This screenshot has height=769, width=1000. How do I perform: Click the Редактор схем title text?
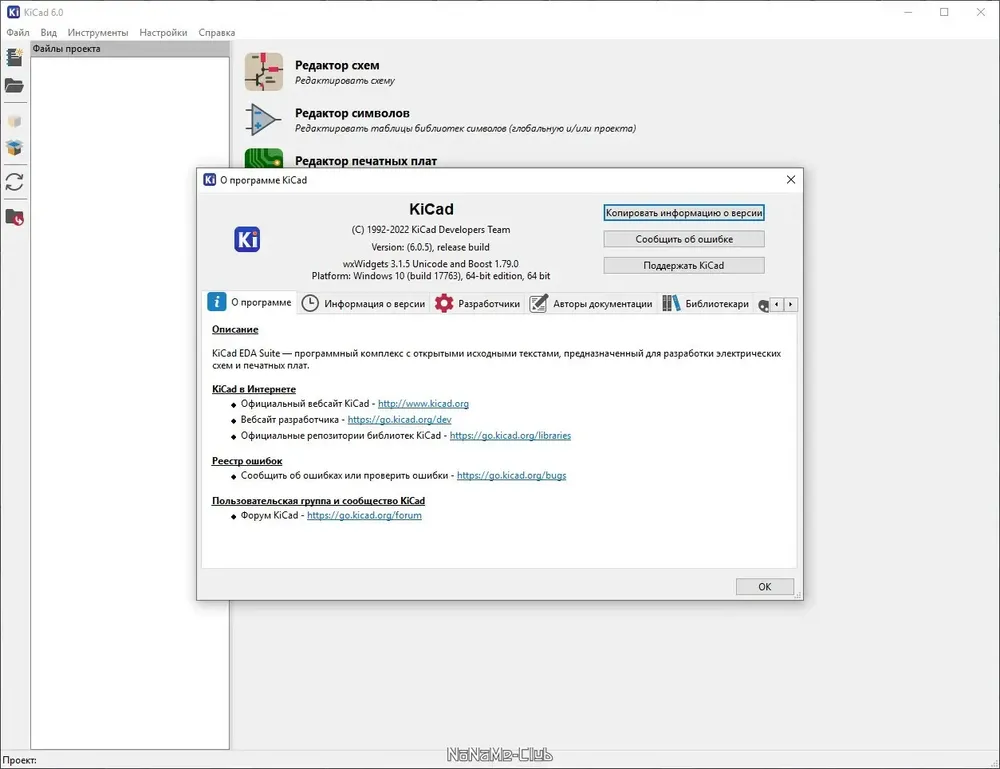[337, 65]
